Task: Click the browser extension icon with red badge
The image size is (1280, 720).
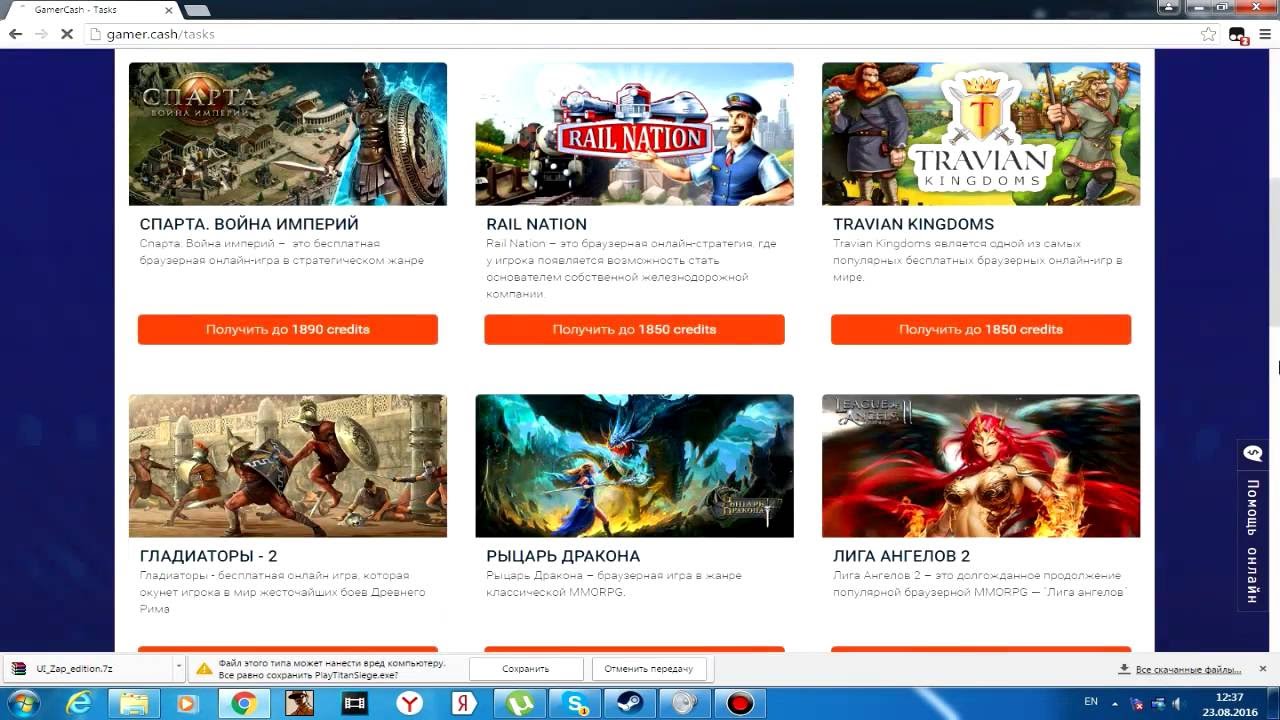Action: (1238, 35)
